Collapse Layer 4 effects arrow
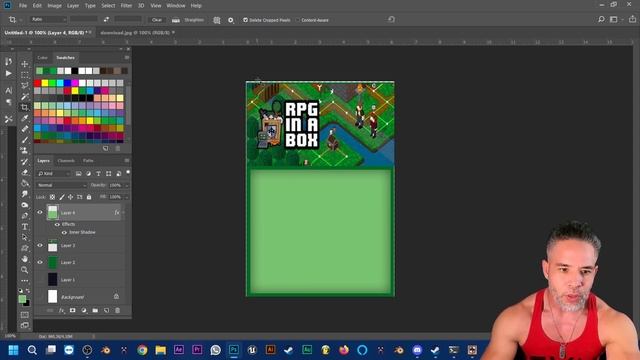Image resolution: width=640 pixels, height=360 pixels. 123,213
